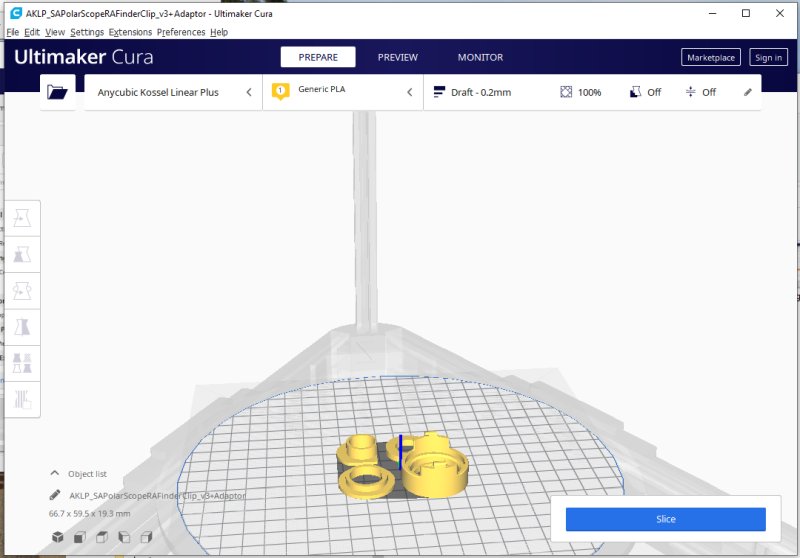Expand Anycubic Kossel Linear Plus printer selector

[173, 92]
